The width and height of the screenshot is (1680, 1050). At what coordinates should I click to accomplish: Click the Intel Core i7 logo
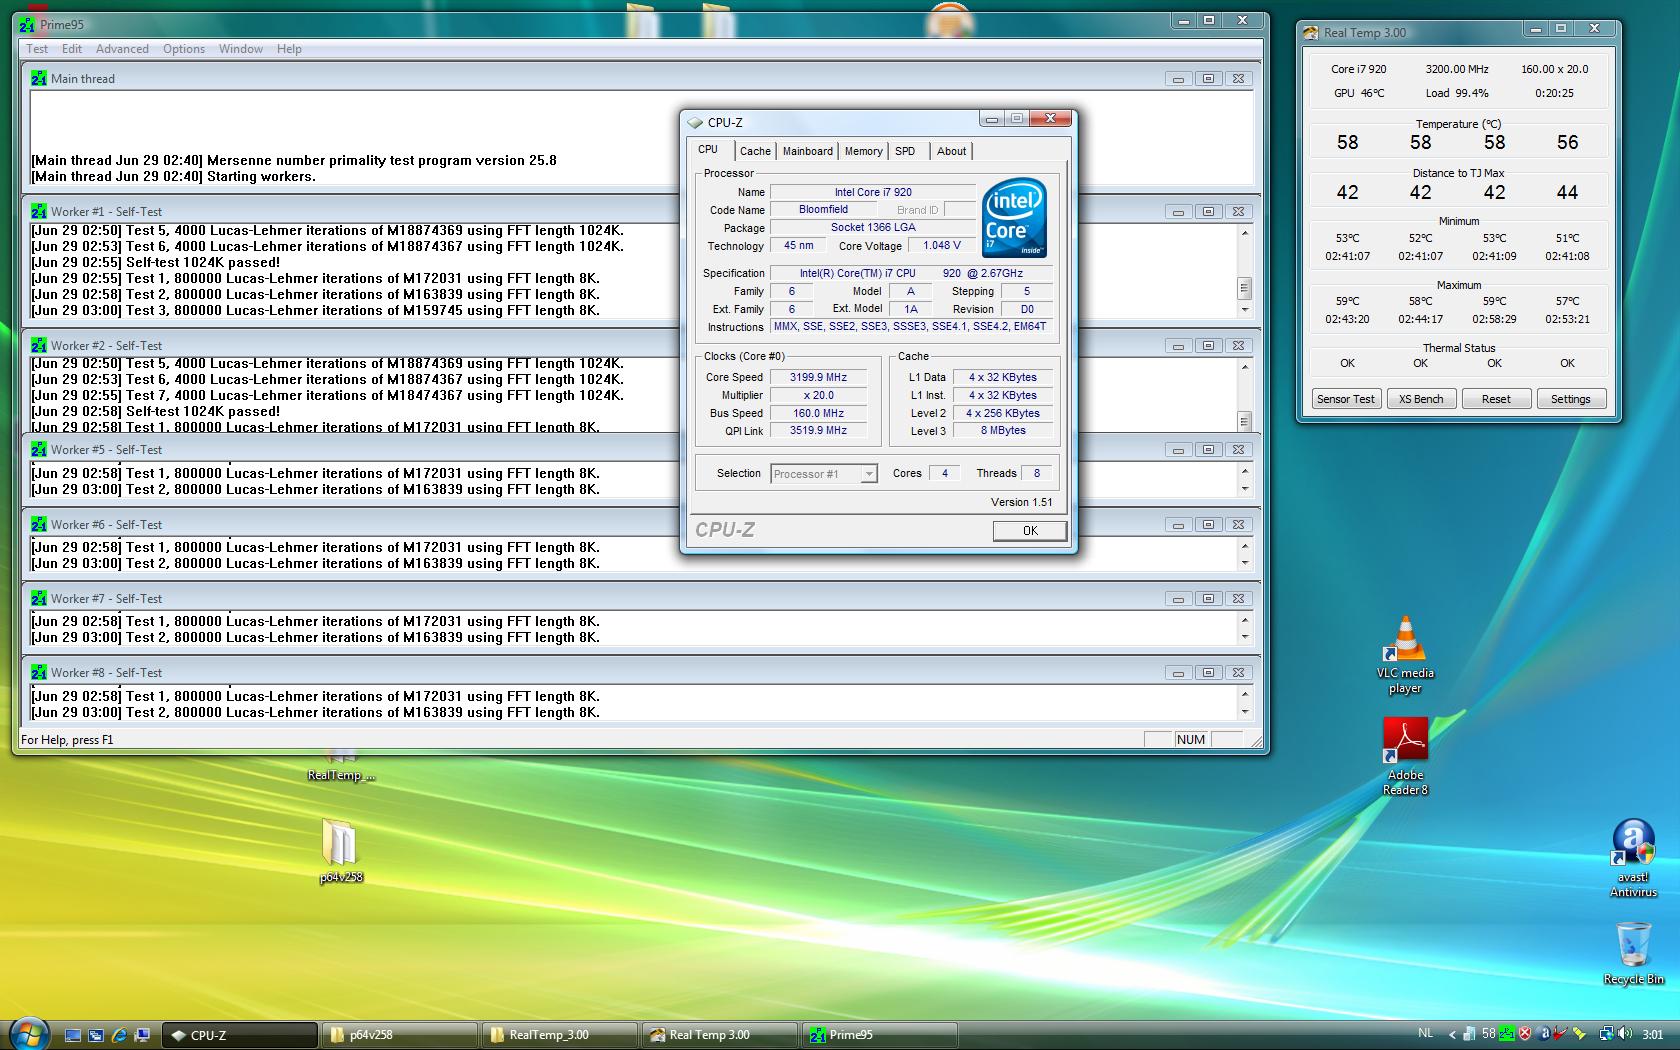[x=1014, y=218]
